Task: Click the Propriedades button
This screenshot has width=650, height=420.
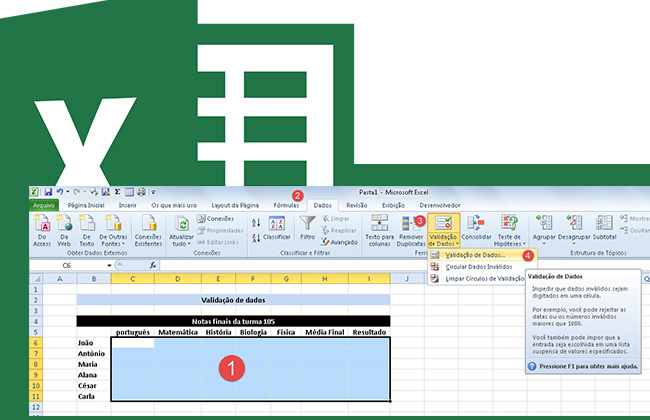Action: 220,230
